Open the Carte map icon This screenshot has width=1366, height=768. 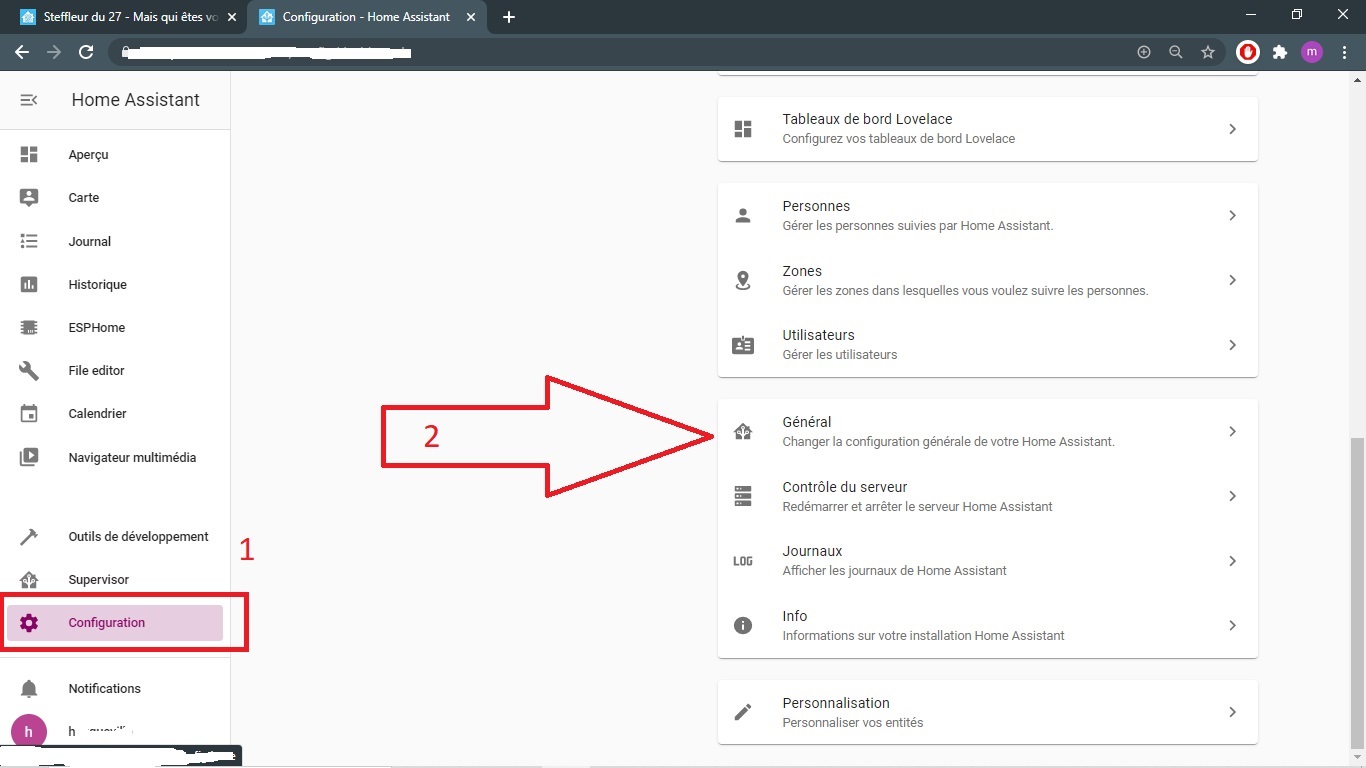click(29, 198)
